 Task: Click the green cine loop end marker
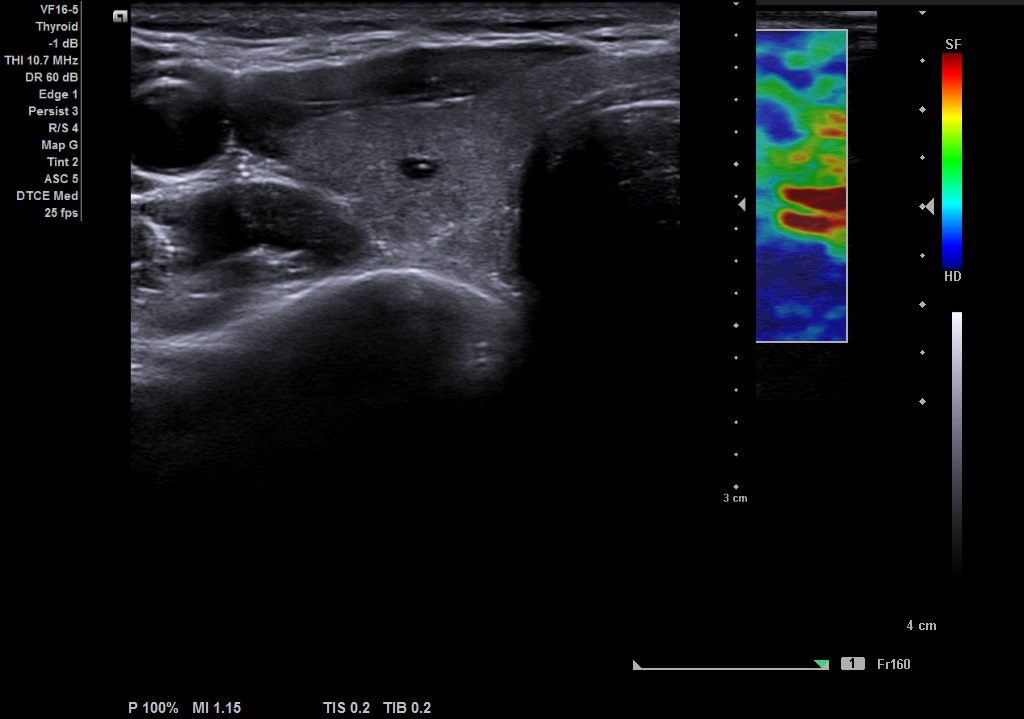822,664
